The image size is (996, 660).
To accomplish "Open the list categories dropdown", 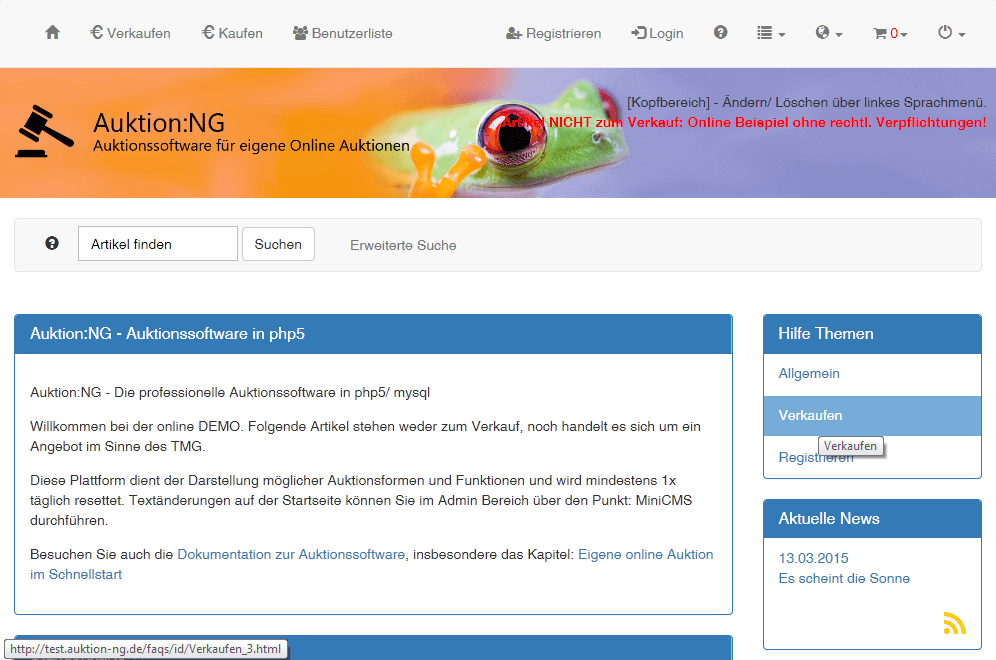I will tap(770, 33).
